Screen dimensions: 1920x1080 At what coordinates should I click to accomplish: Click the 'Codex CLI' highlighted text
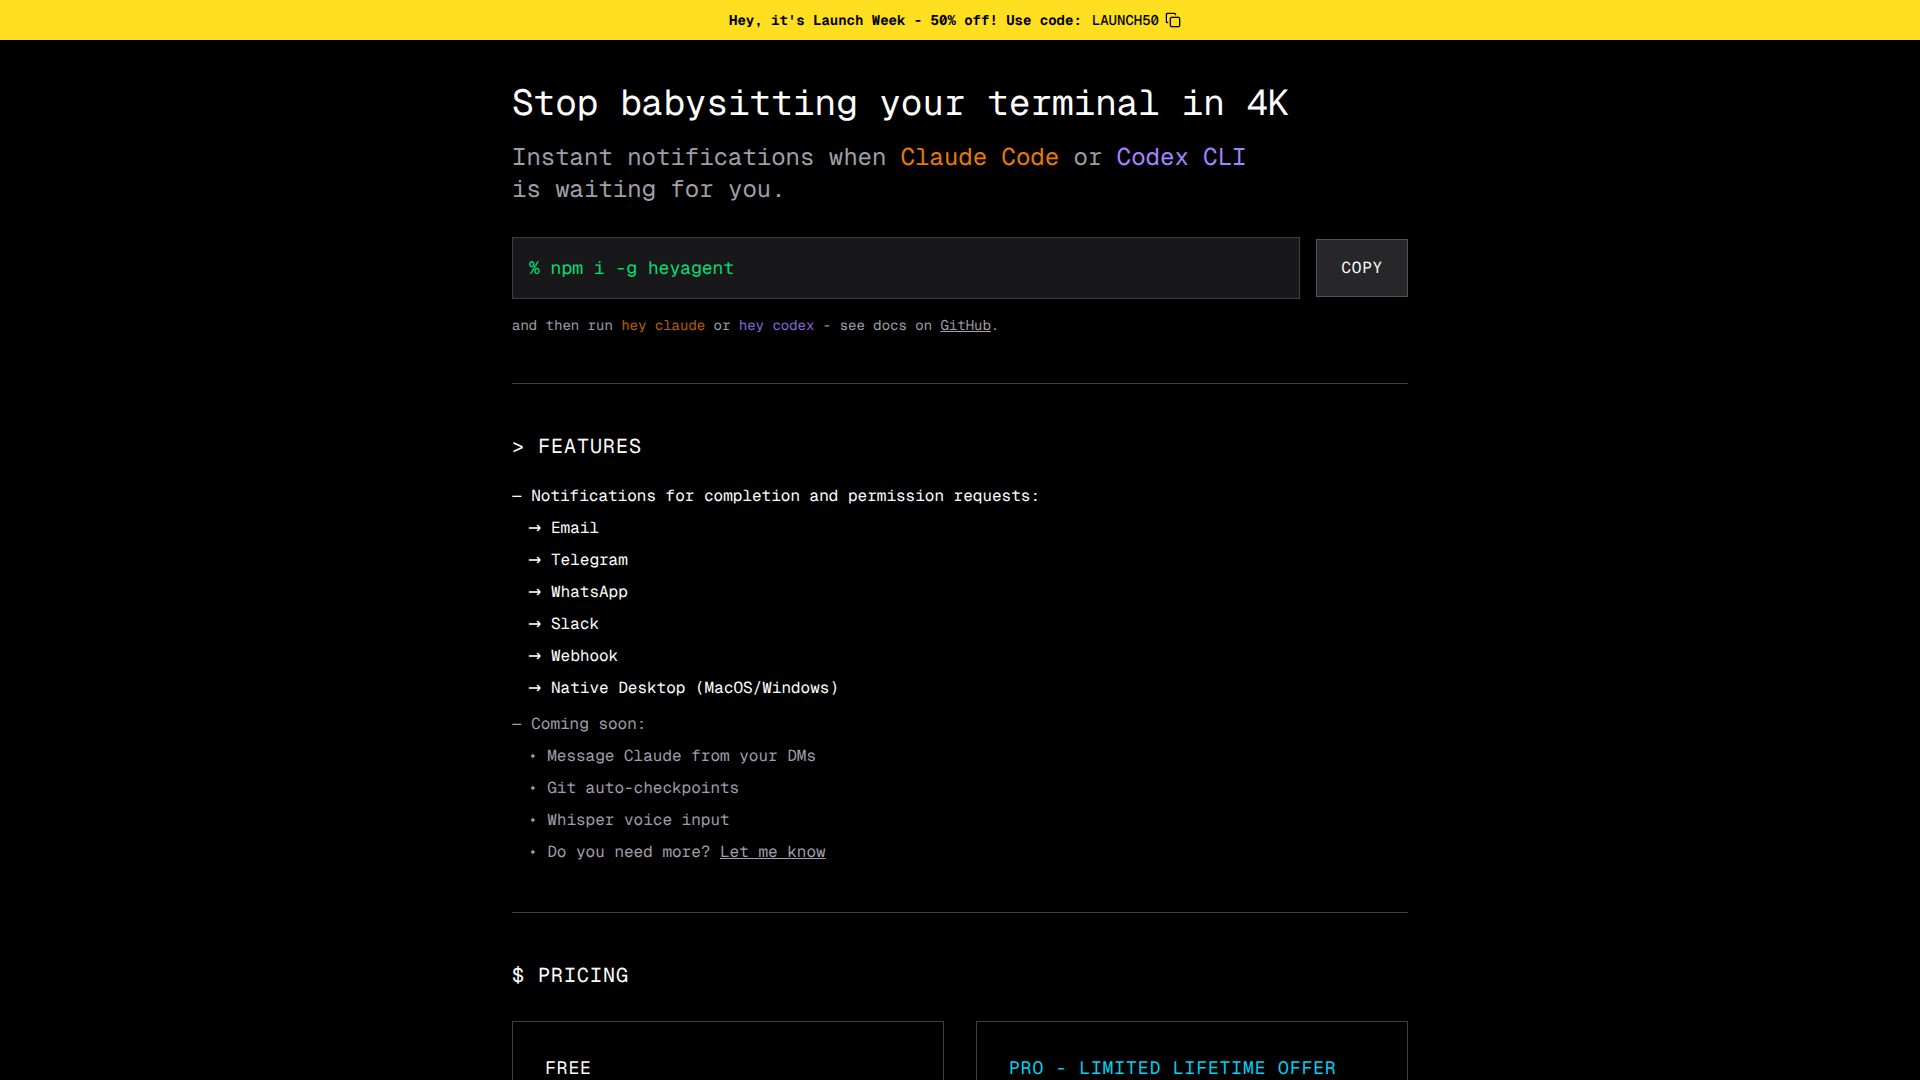tap(1180, 157)
